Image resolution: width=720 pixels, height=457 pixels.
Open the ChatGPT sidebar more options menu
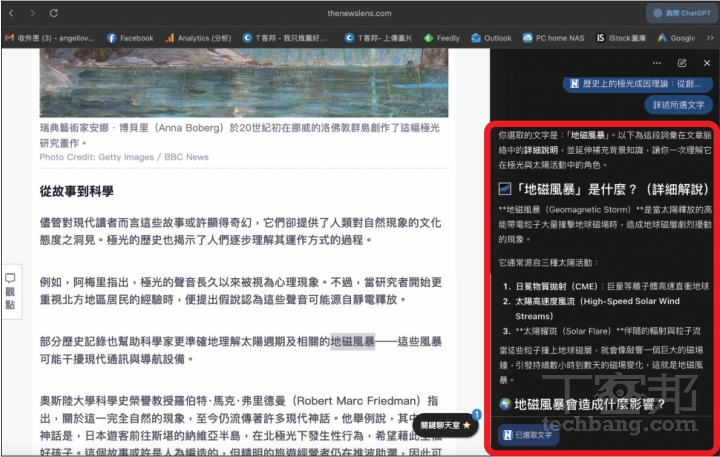[x=657, y=63]
